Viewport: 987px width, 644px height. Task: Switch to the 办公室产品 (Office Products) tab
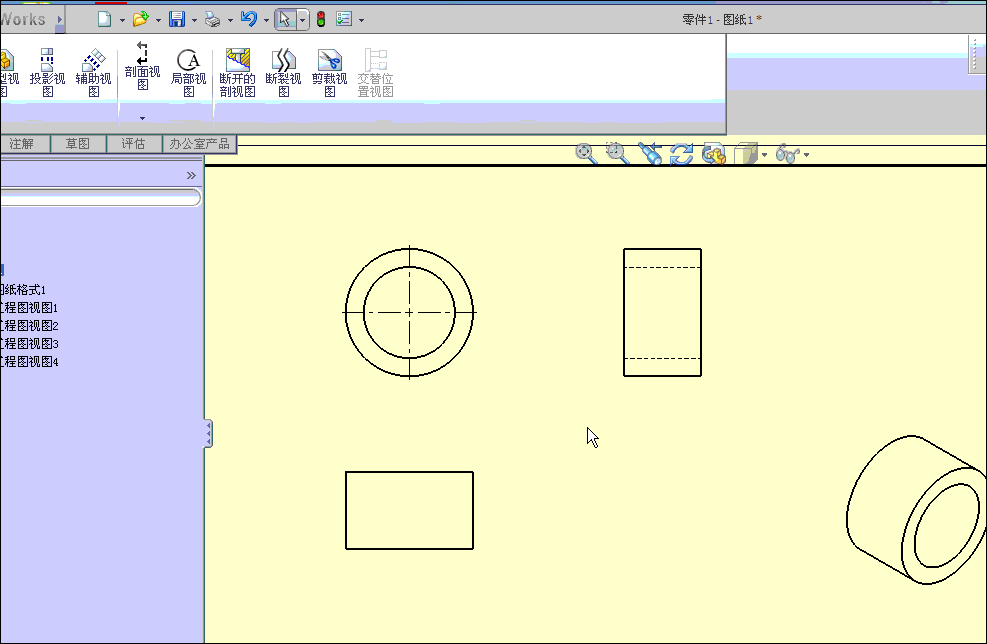tap(200, 144)
